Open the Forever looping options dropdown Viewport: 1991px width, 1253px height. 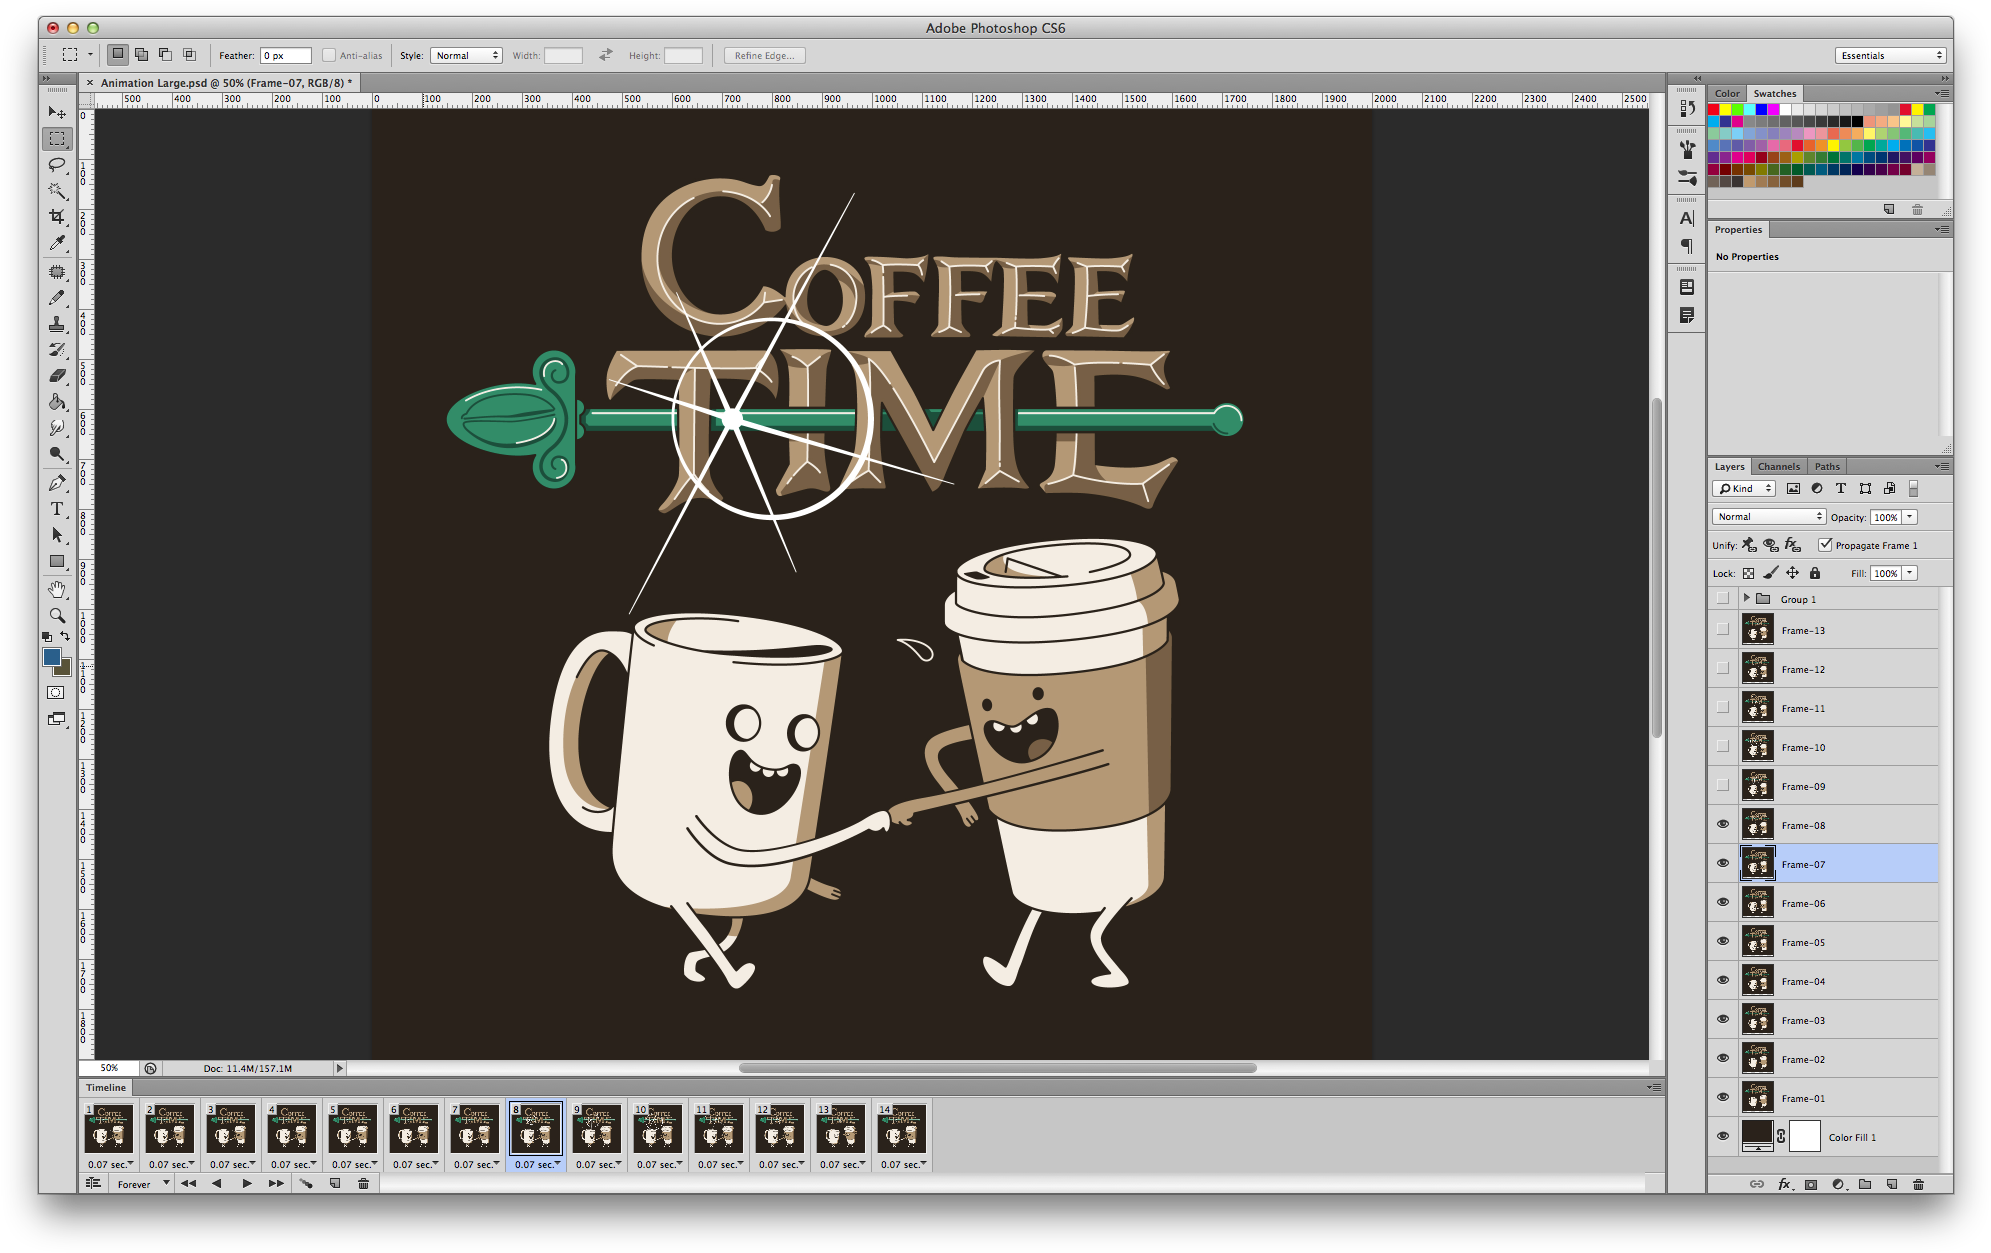(143, 1184)
